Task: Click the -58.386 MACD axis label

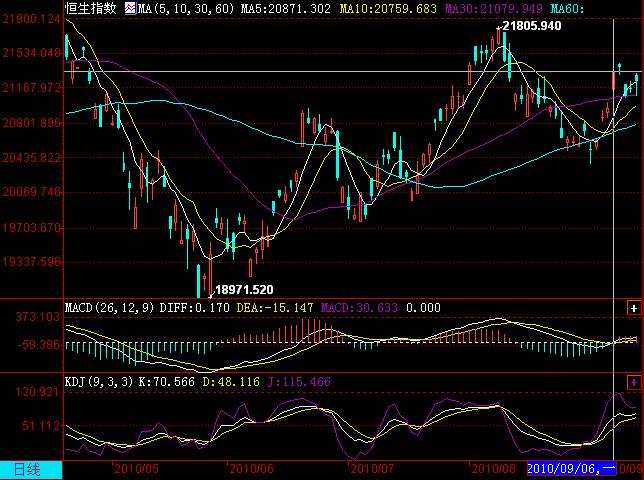Action: [40, 344]
